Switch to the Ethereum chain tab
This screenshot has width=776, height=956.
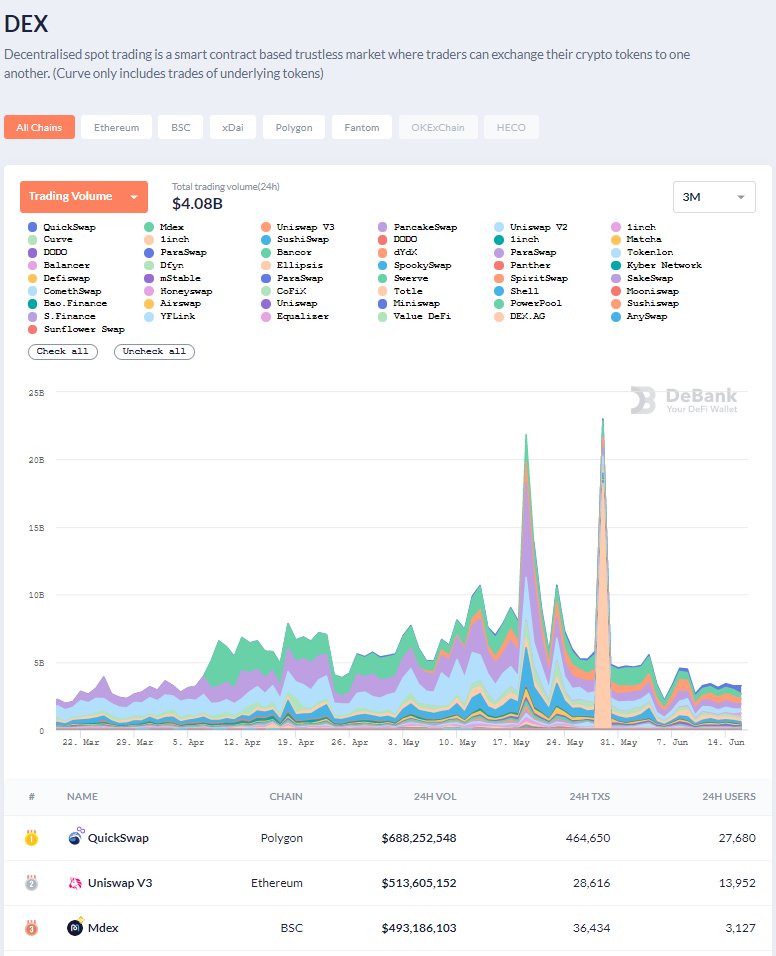(116, 127)
